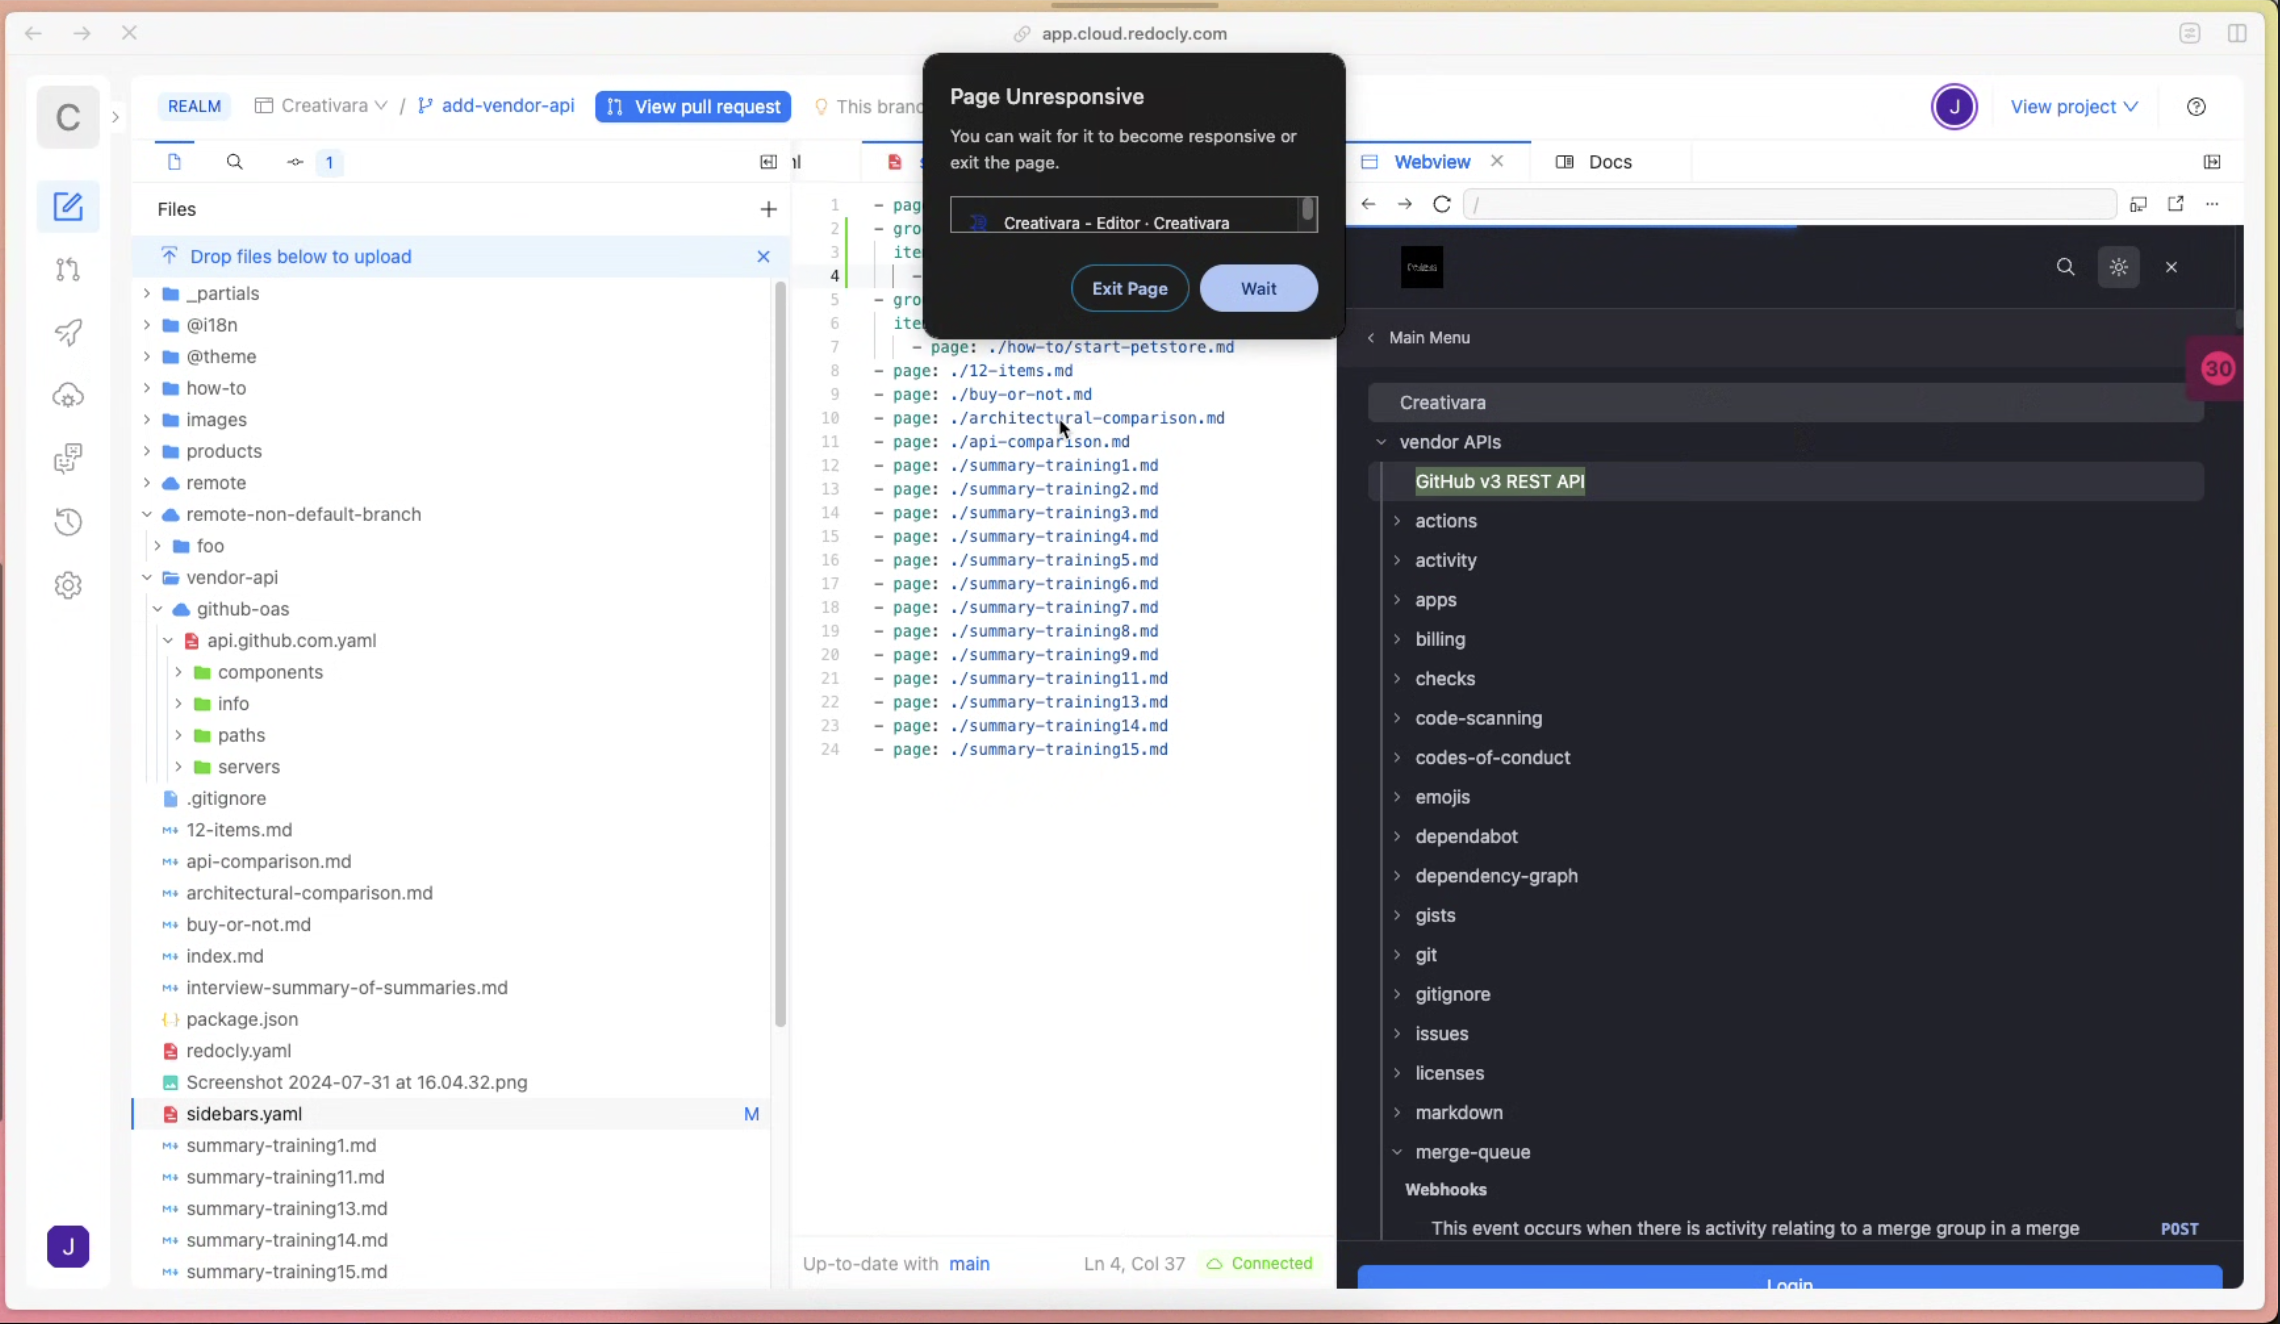2280x1324 pixels.
Task: Stop page loading with the browser X
Action: tap(129, 33)
